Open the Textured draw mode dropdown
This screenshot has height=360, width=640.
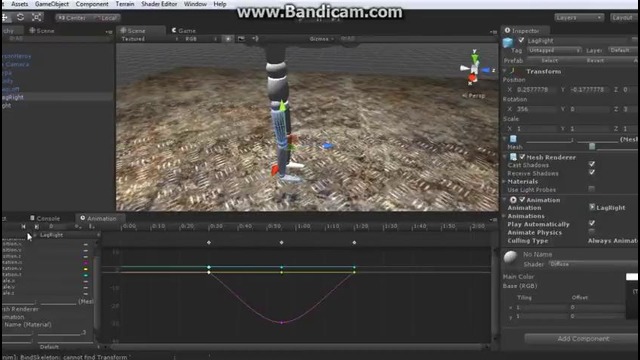pos(149,39)
